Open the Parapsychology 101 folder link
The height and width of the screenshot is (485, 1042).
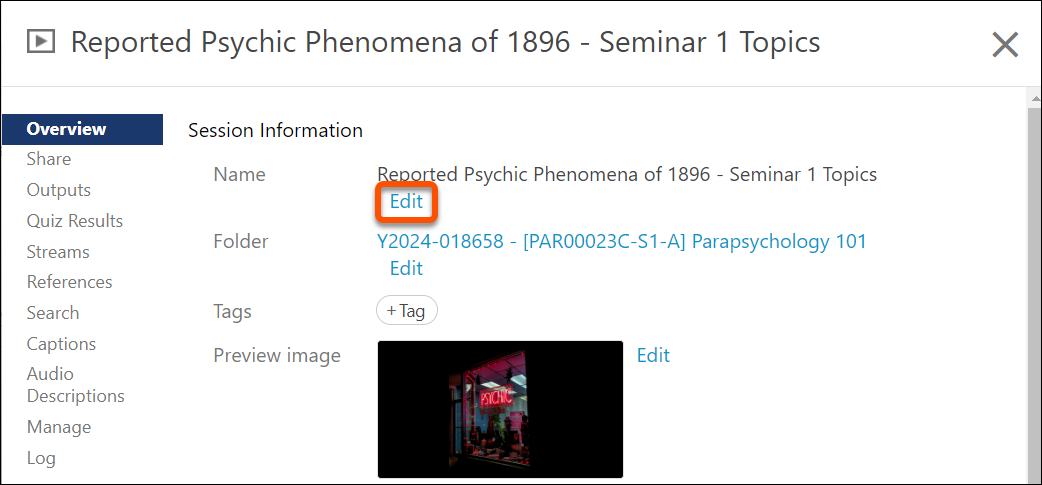tap(621, 241)
